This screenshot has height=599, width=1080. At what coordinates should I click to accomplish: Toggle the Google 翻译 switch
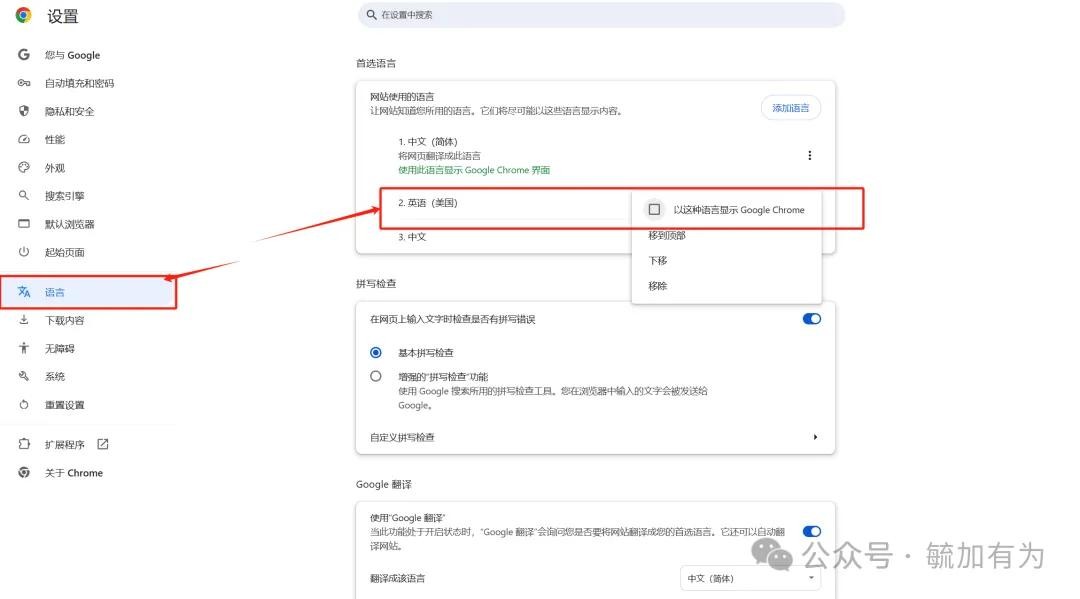pos(811,531)
